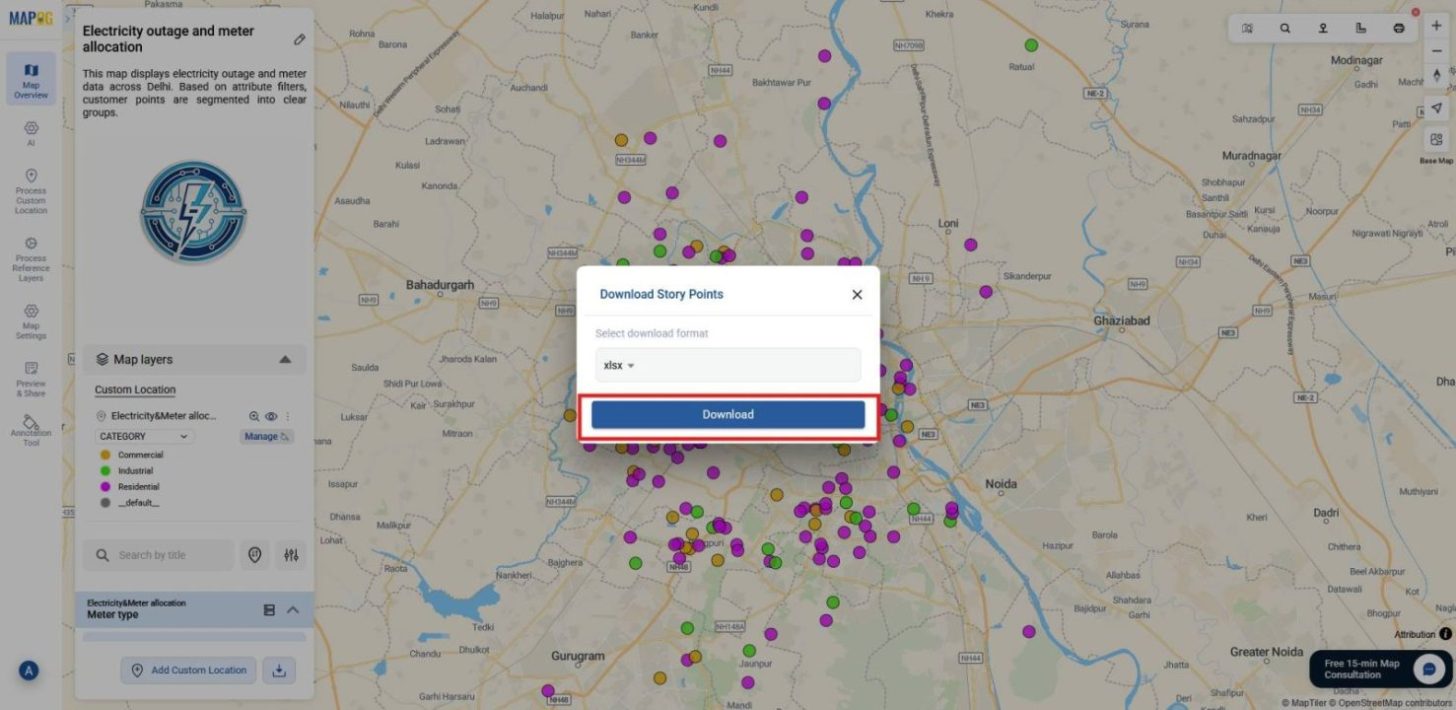This screenshot has width=1456, height=710.
Task: Collapse the Meter type section
Action: 292,608
